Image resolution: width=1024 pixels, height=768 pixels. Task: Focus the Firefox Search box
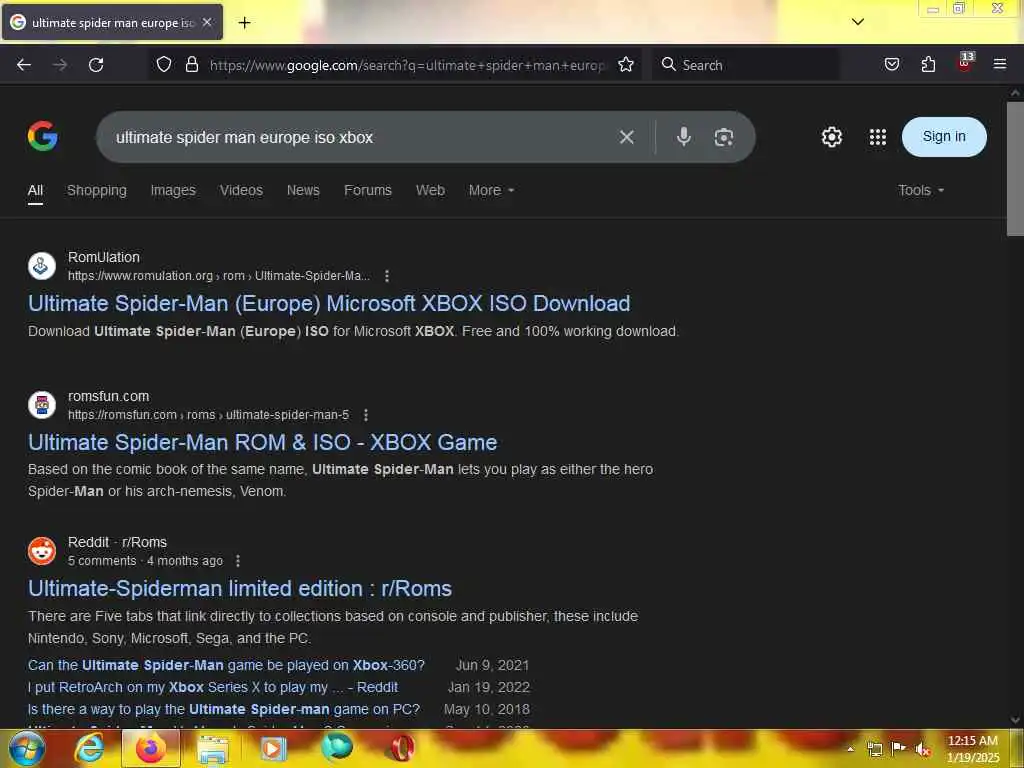coord(746,65)
